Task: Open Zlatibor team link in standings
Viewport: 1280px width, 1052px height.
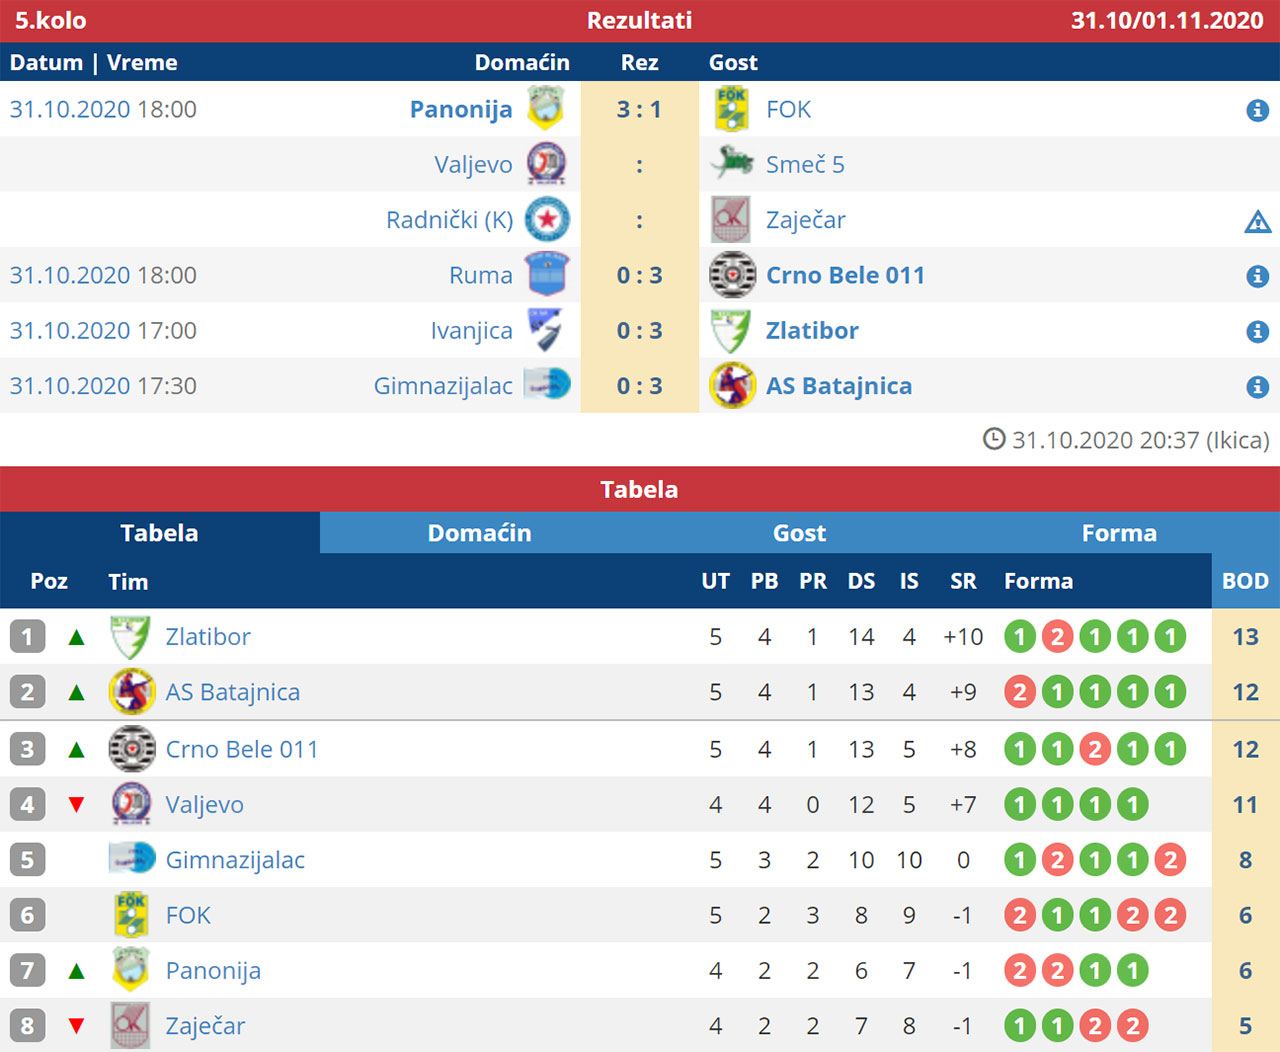Action: [208, 637]
